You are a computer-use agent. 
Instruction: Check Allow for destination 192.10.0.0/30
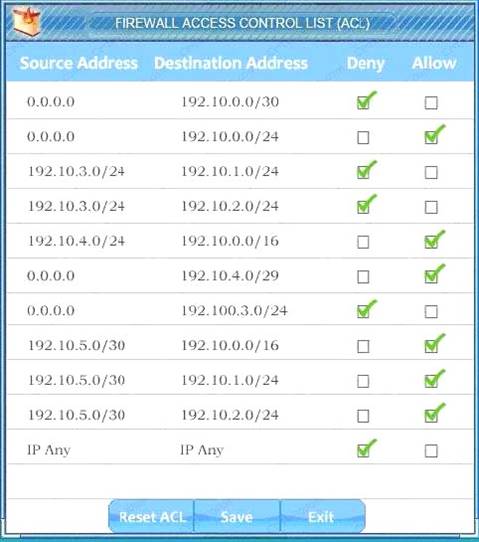(x=431, y=103)
